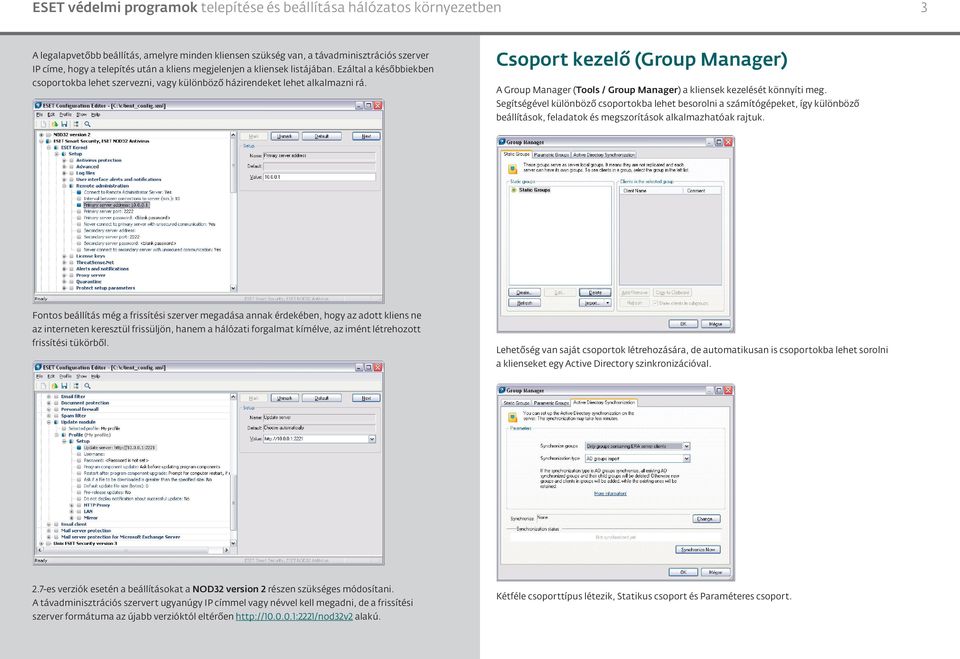Click horizontal scrollbar right arrow in lower editor
This screenshot has width=960, height=659.
(x=227, y=550)
